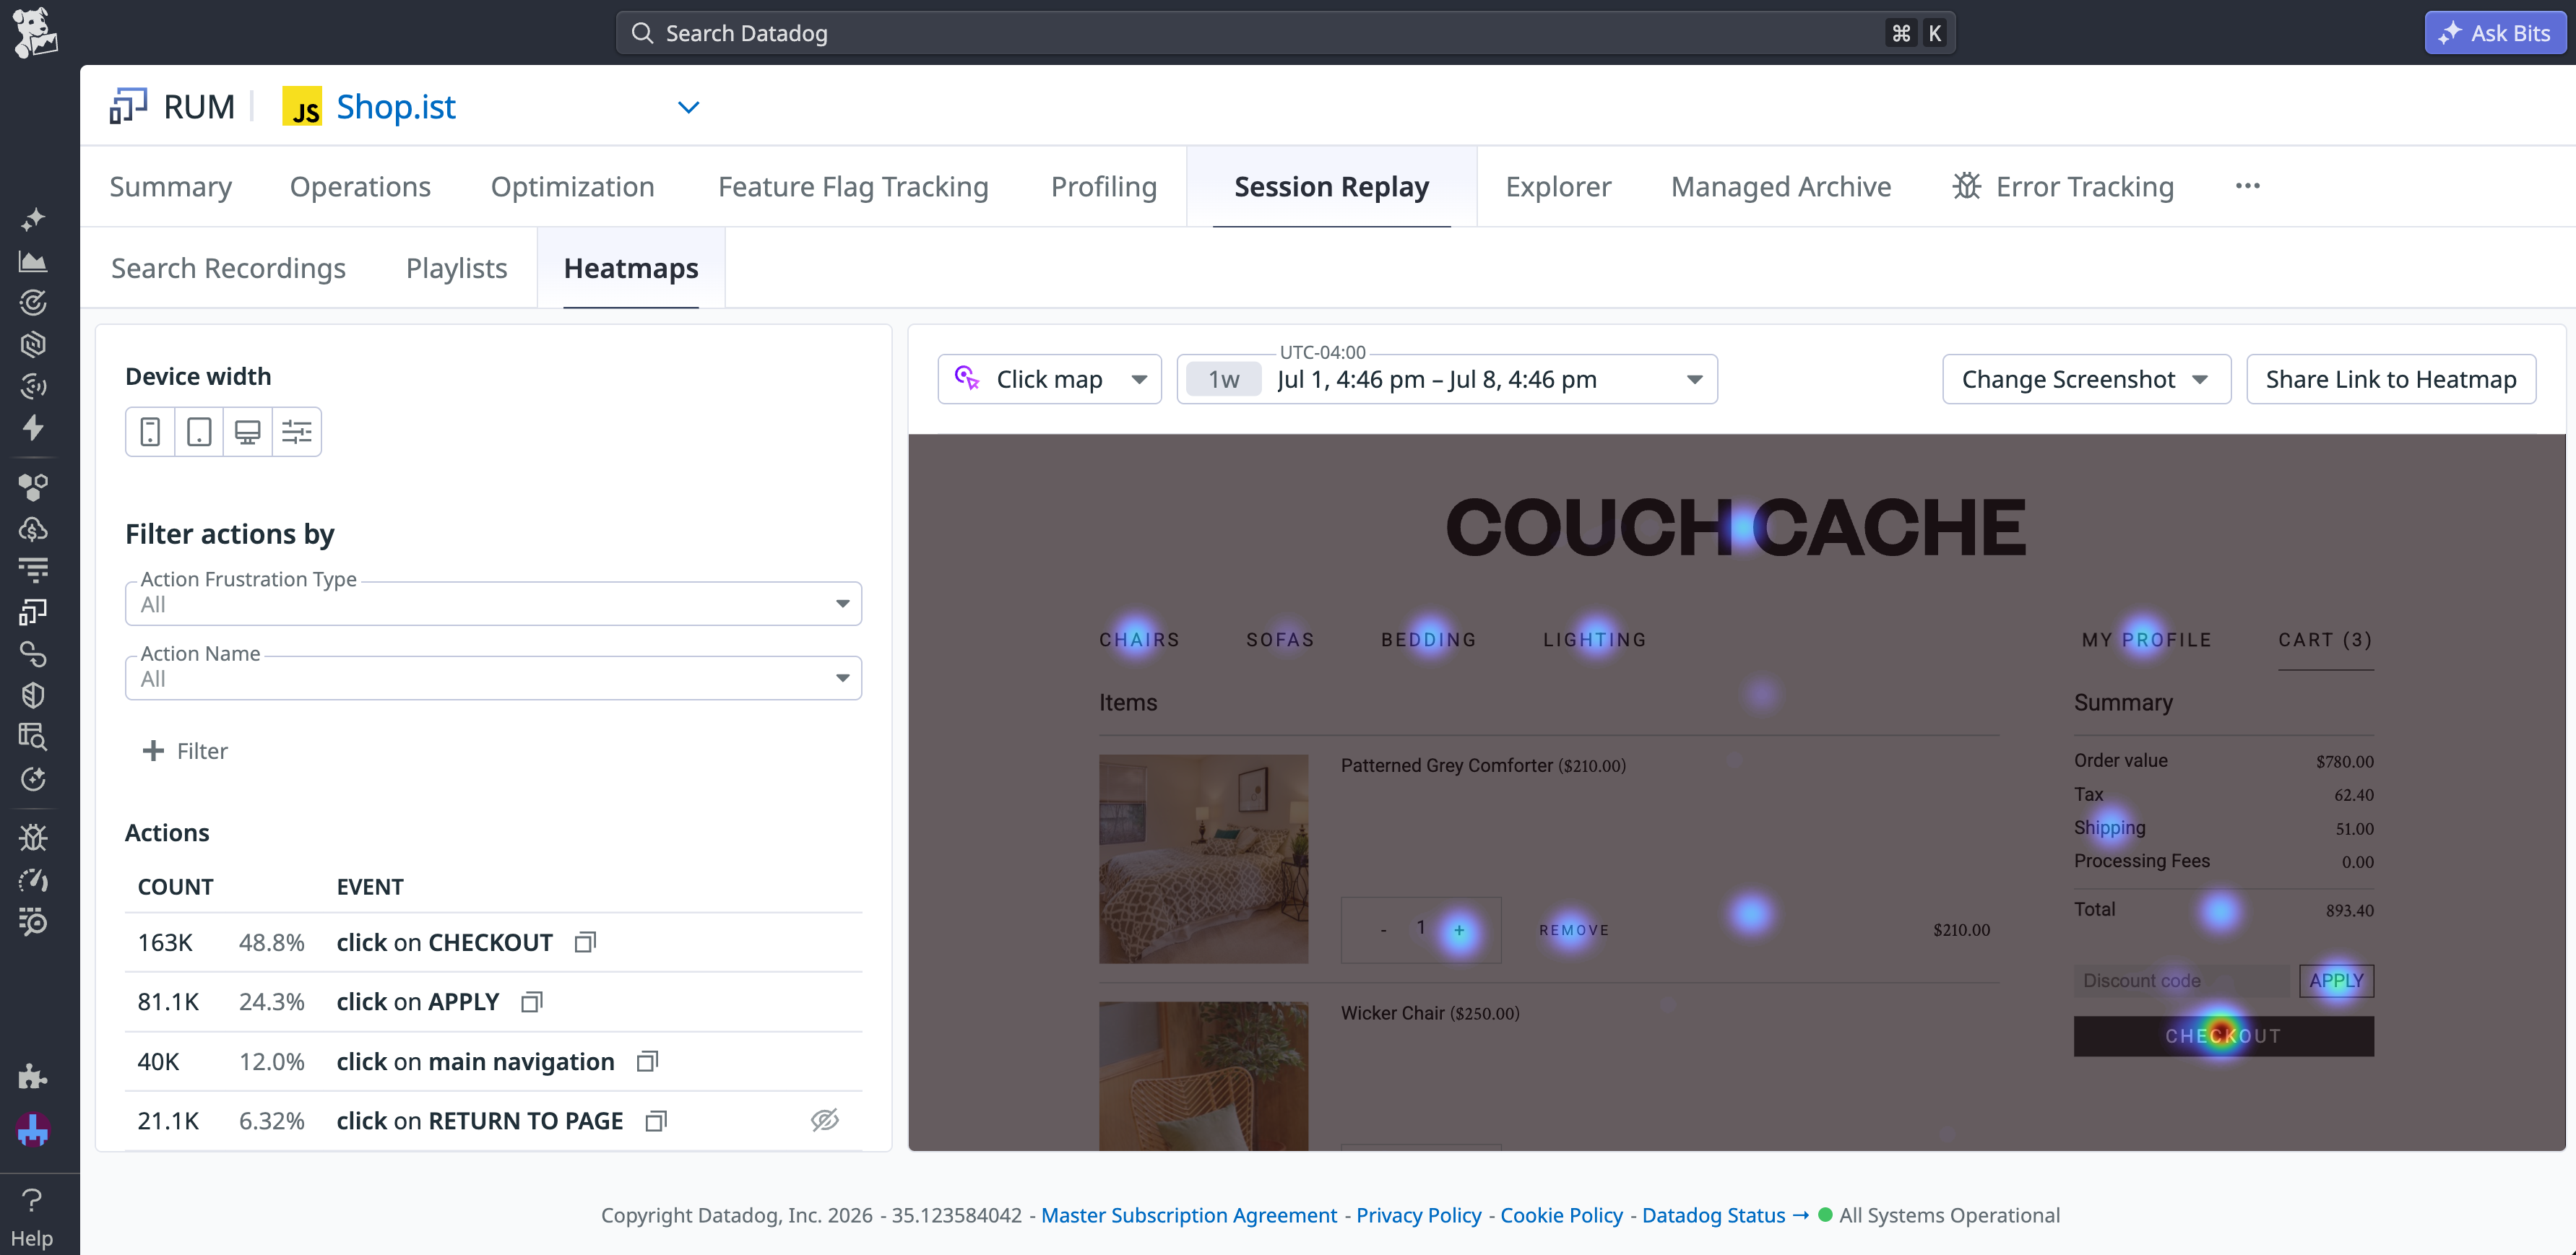
Task: Open the Action Name dropdown
Action: pos(493,678)
